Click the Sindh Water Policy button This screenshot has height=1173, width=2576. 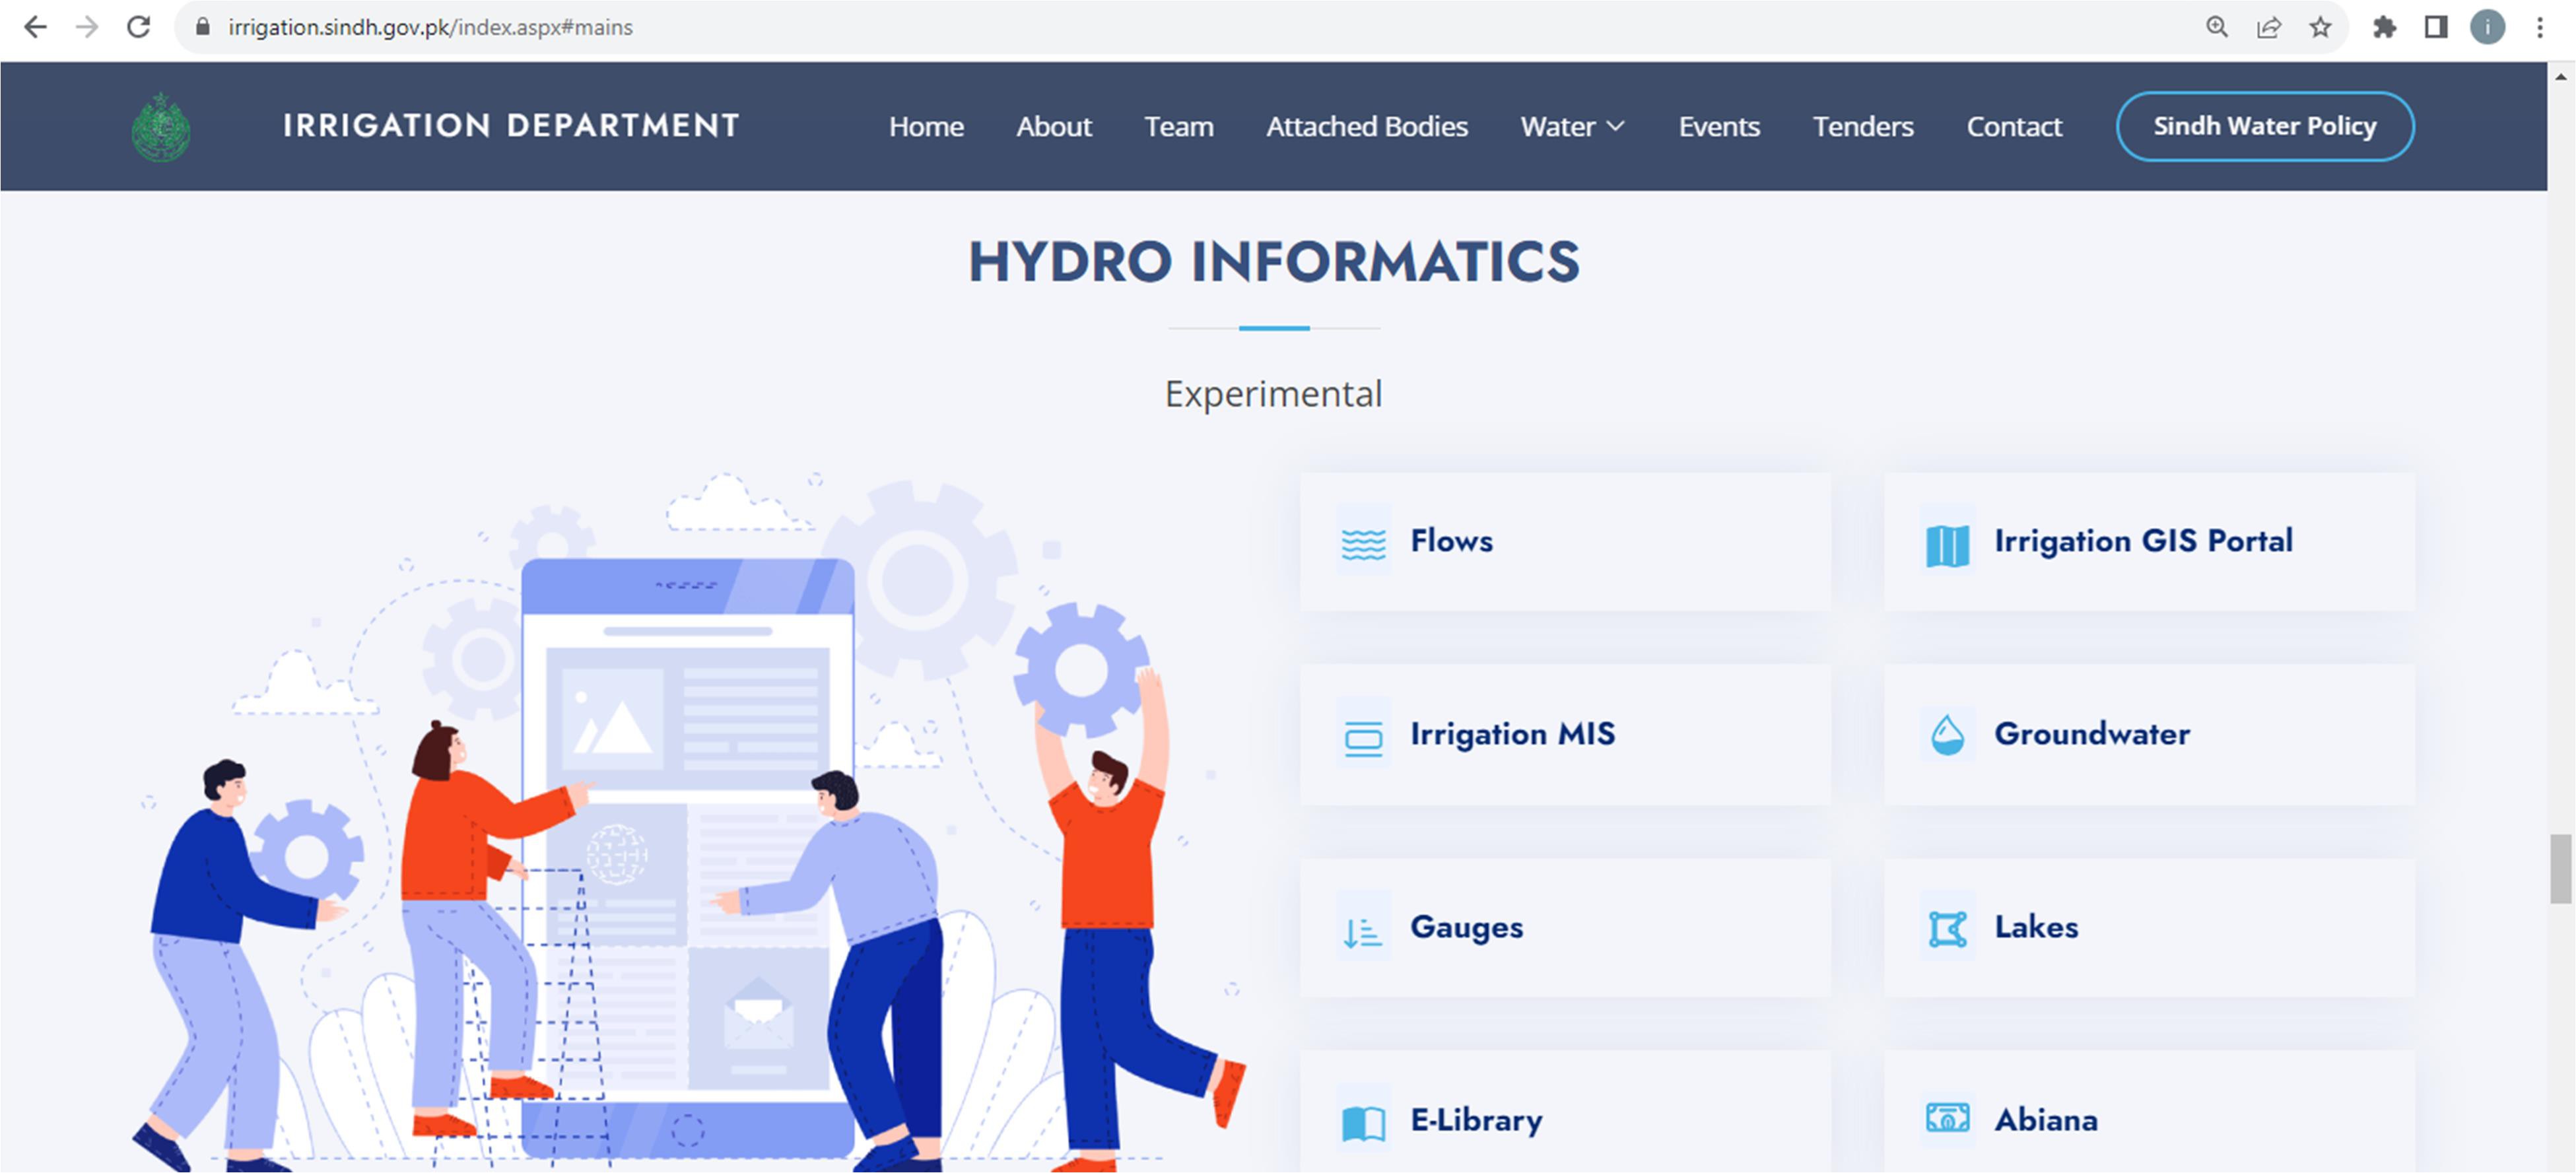(2264, 126)
